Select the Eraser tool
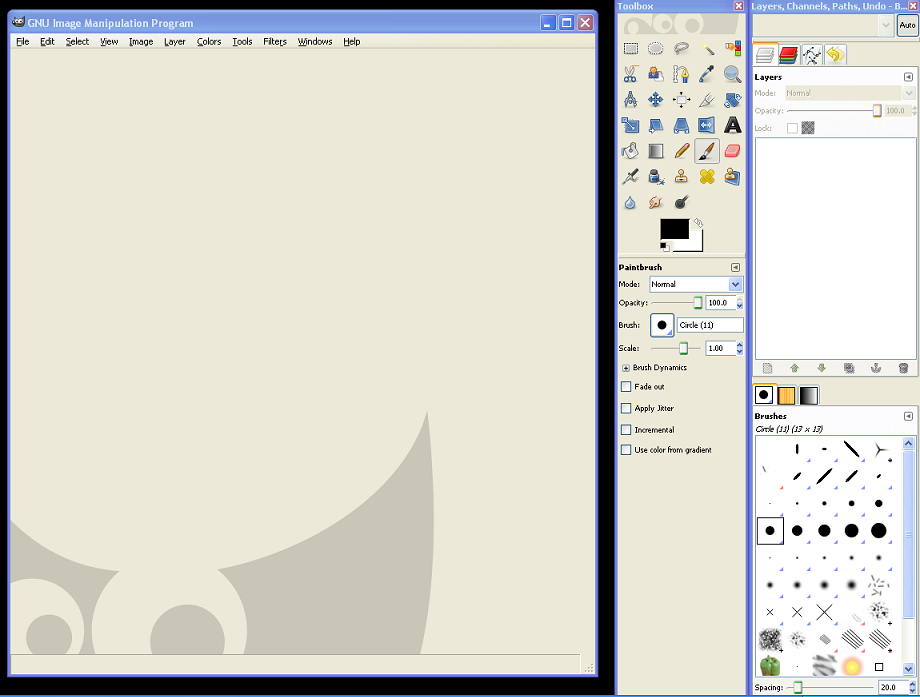Screen dimensions: 920x697 pos(732,151)
